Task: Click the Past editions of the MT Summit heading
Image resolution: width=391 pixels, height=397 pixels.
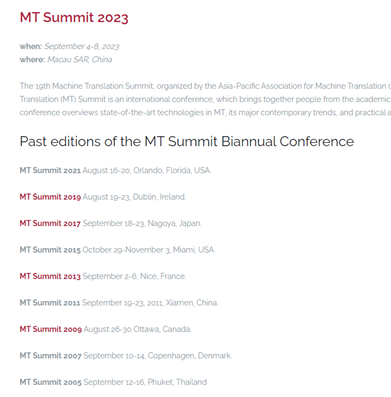Action: click(187, 142)
